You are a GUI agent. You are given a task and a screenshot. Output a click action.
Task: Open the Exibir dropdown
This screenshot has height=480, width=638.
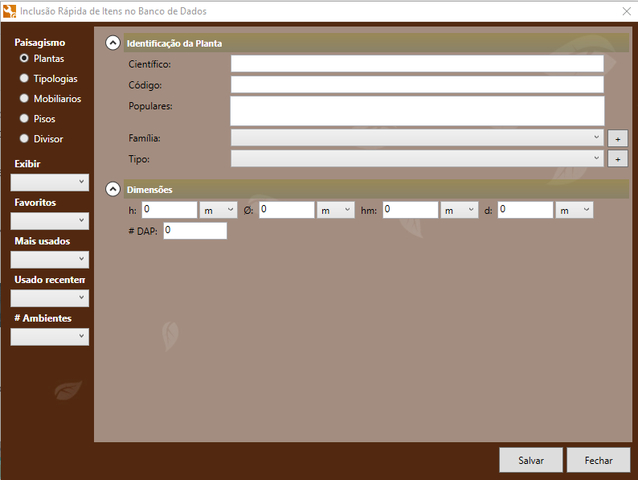pyautogui.click(x=49, y=182)
